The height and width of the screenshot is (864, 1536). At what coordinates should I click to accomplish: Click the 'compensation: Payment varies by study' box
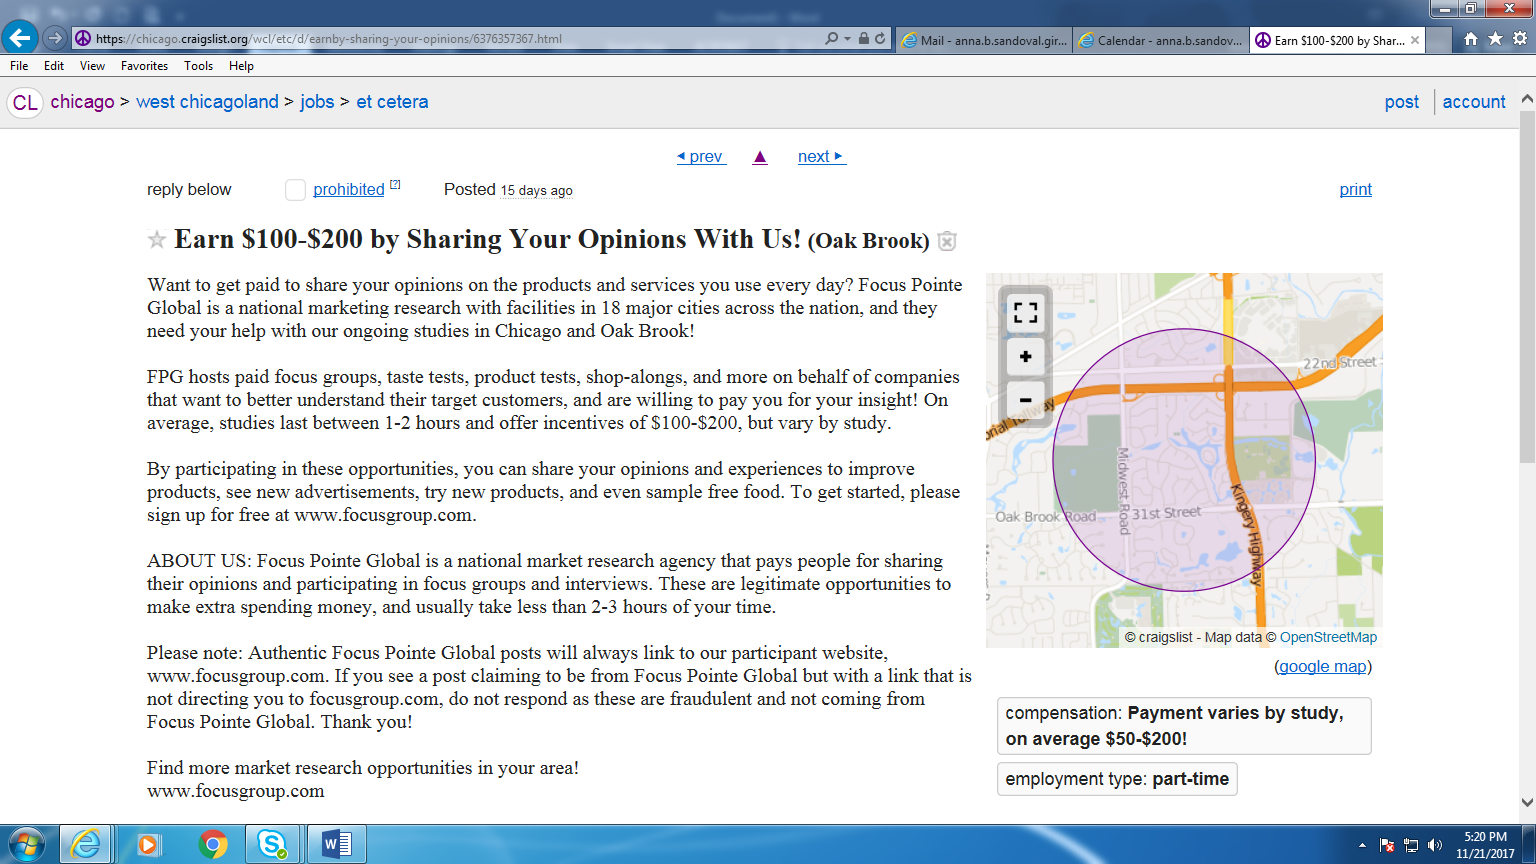1184,726
